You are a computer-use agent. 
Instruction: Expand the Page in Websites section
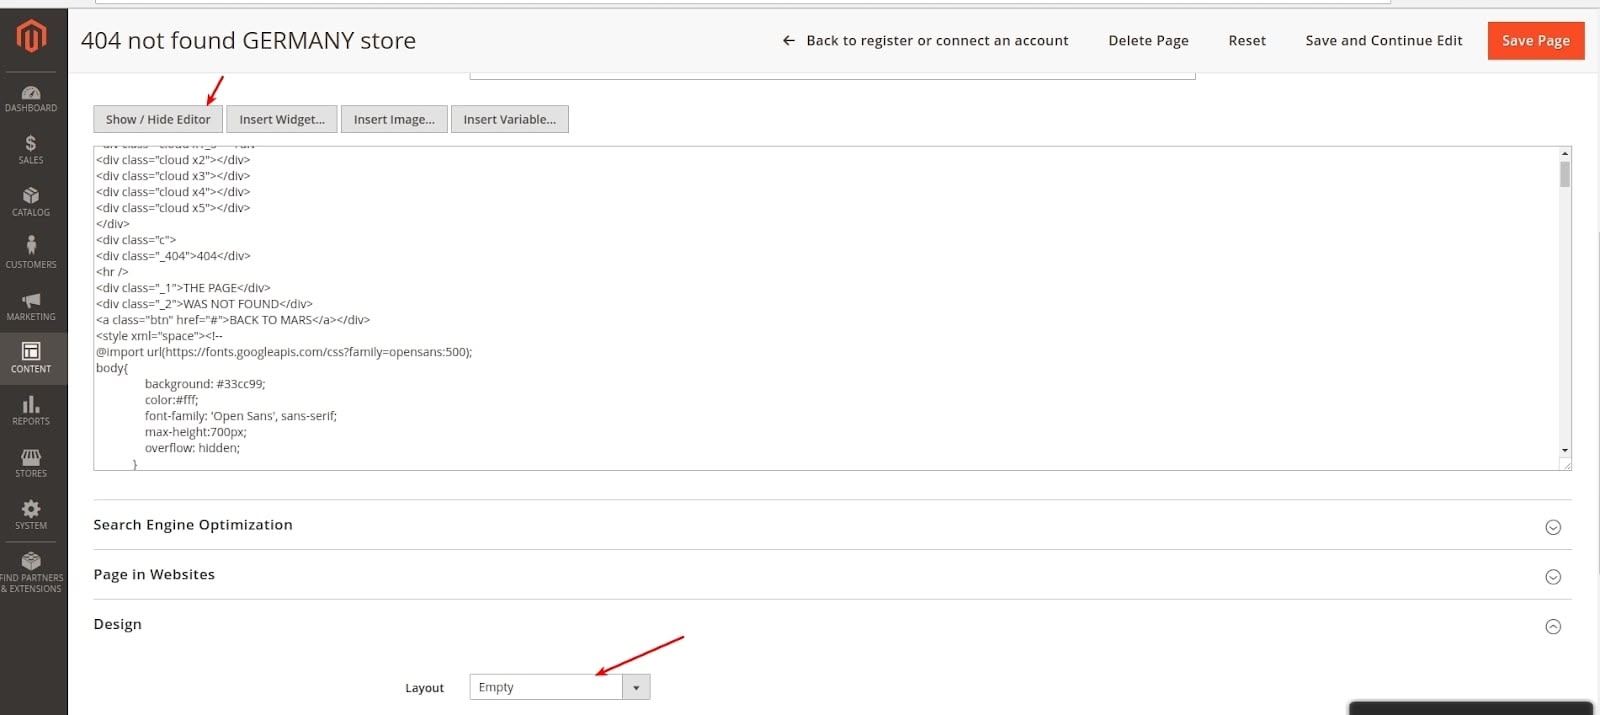pos(832,575)
